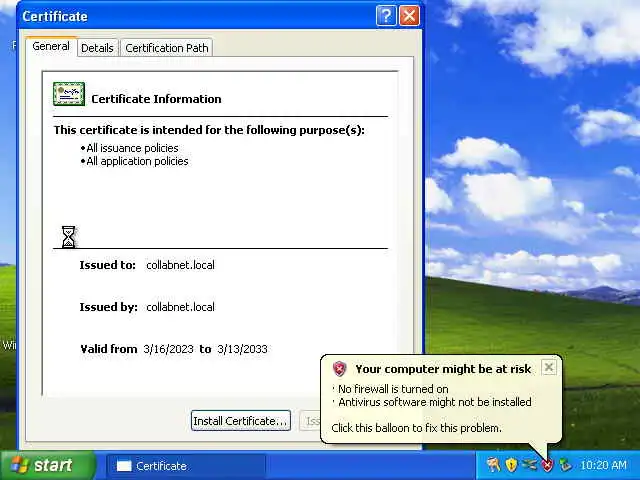
Task: Click the Safely Remove Hardware tray icon
Action: pyautogui.click(x=565, y=465)
